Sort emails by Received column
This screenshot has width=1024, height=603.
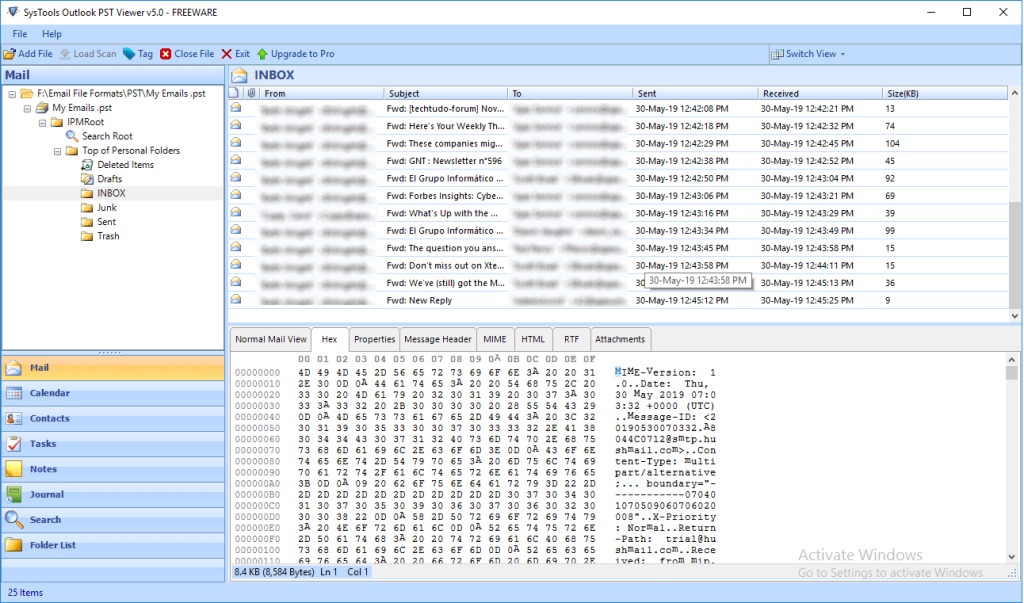click(820, 93)
